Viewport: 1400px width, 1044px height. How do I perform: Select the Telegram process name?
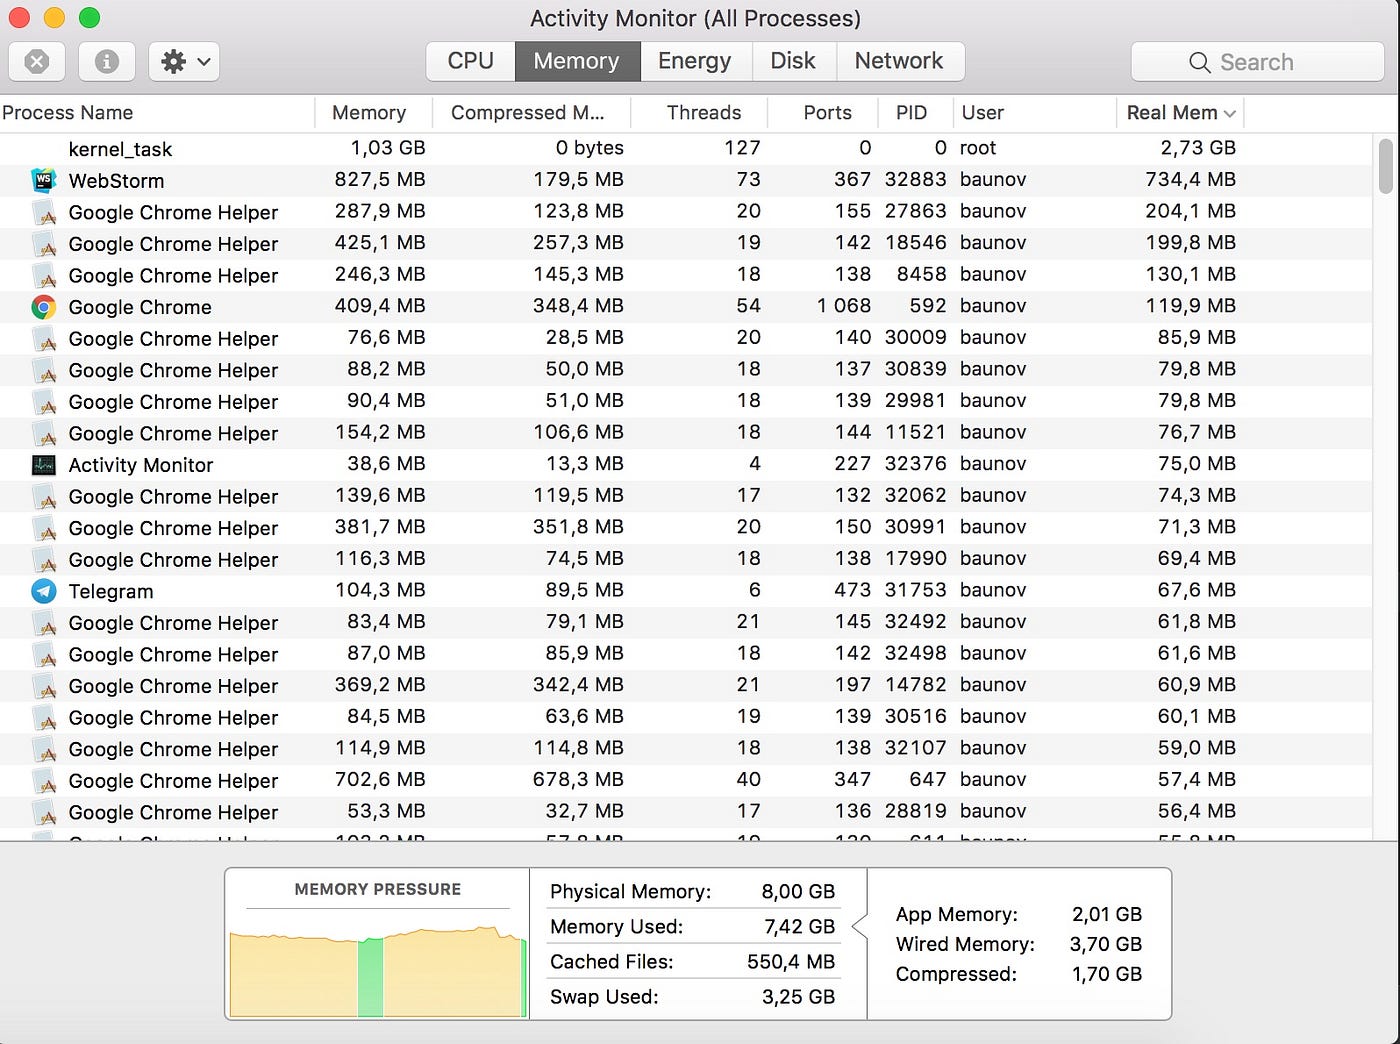tap(111, 591)
